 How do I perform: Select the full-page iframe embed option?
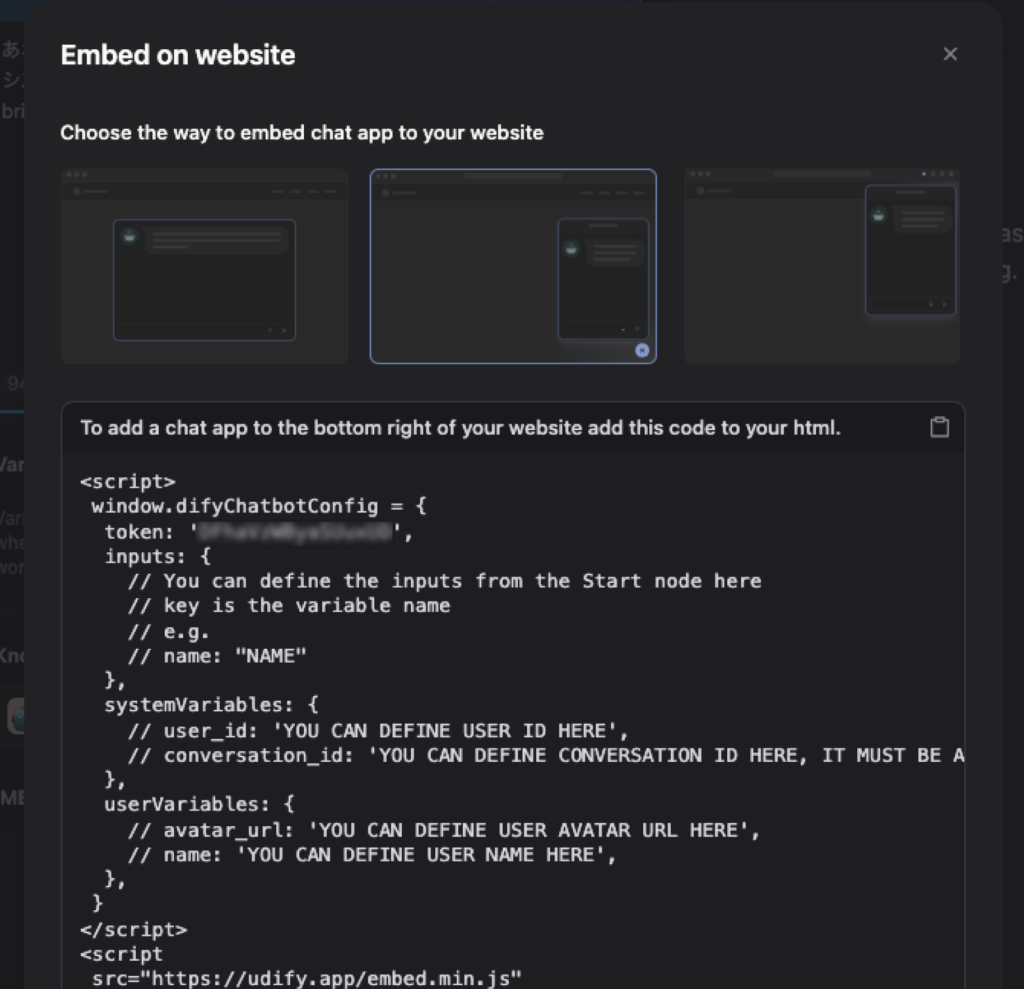click(x=204, y=266)
